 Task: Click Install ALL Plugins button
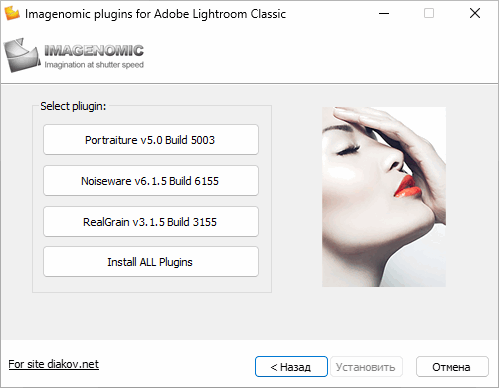coord(151,262)
